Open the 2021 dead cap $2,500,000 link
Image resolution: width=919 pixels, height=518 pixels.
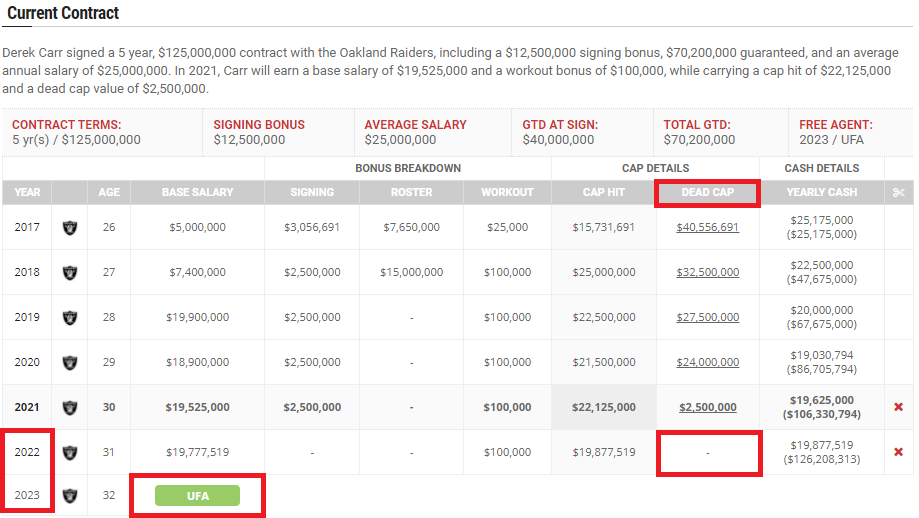tap(707, 407)
